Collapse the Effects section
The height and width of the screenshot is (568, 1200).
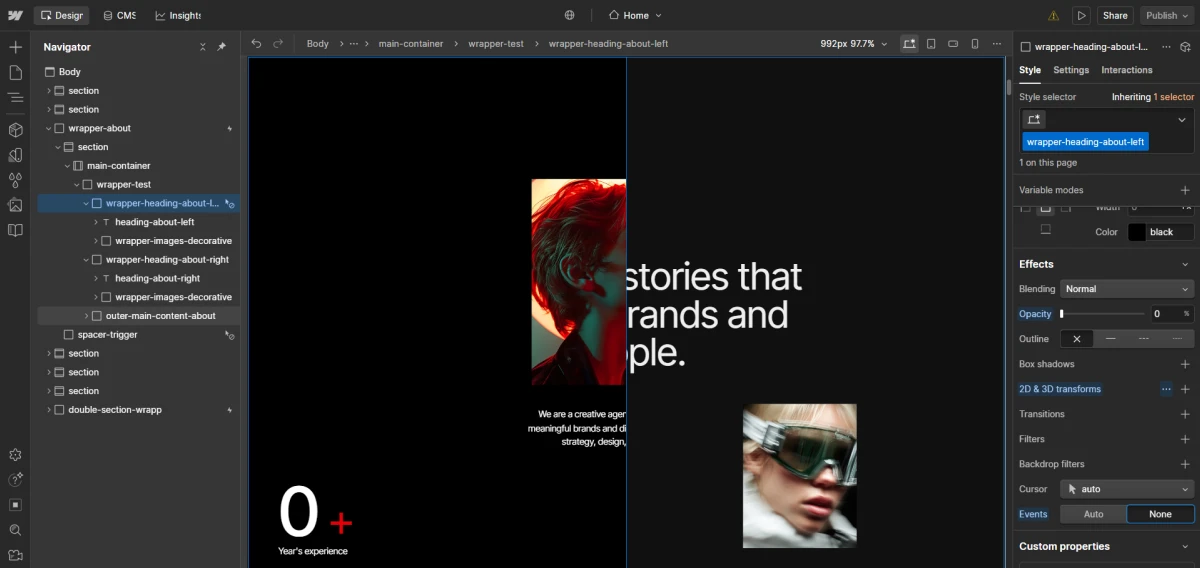click(x=1185, y=264)
